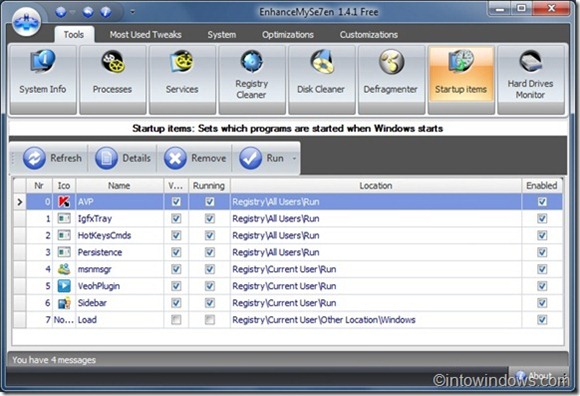Open the Most Used Tweaks tab
The width and height of the screenshot is (580, 396).
point(145,34)
